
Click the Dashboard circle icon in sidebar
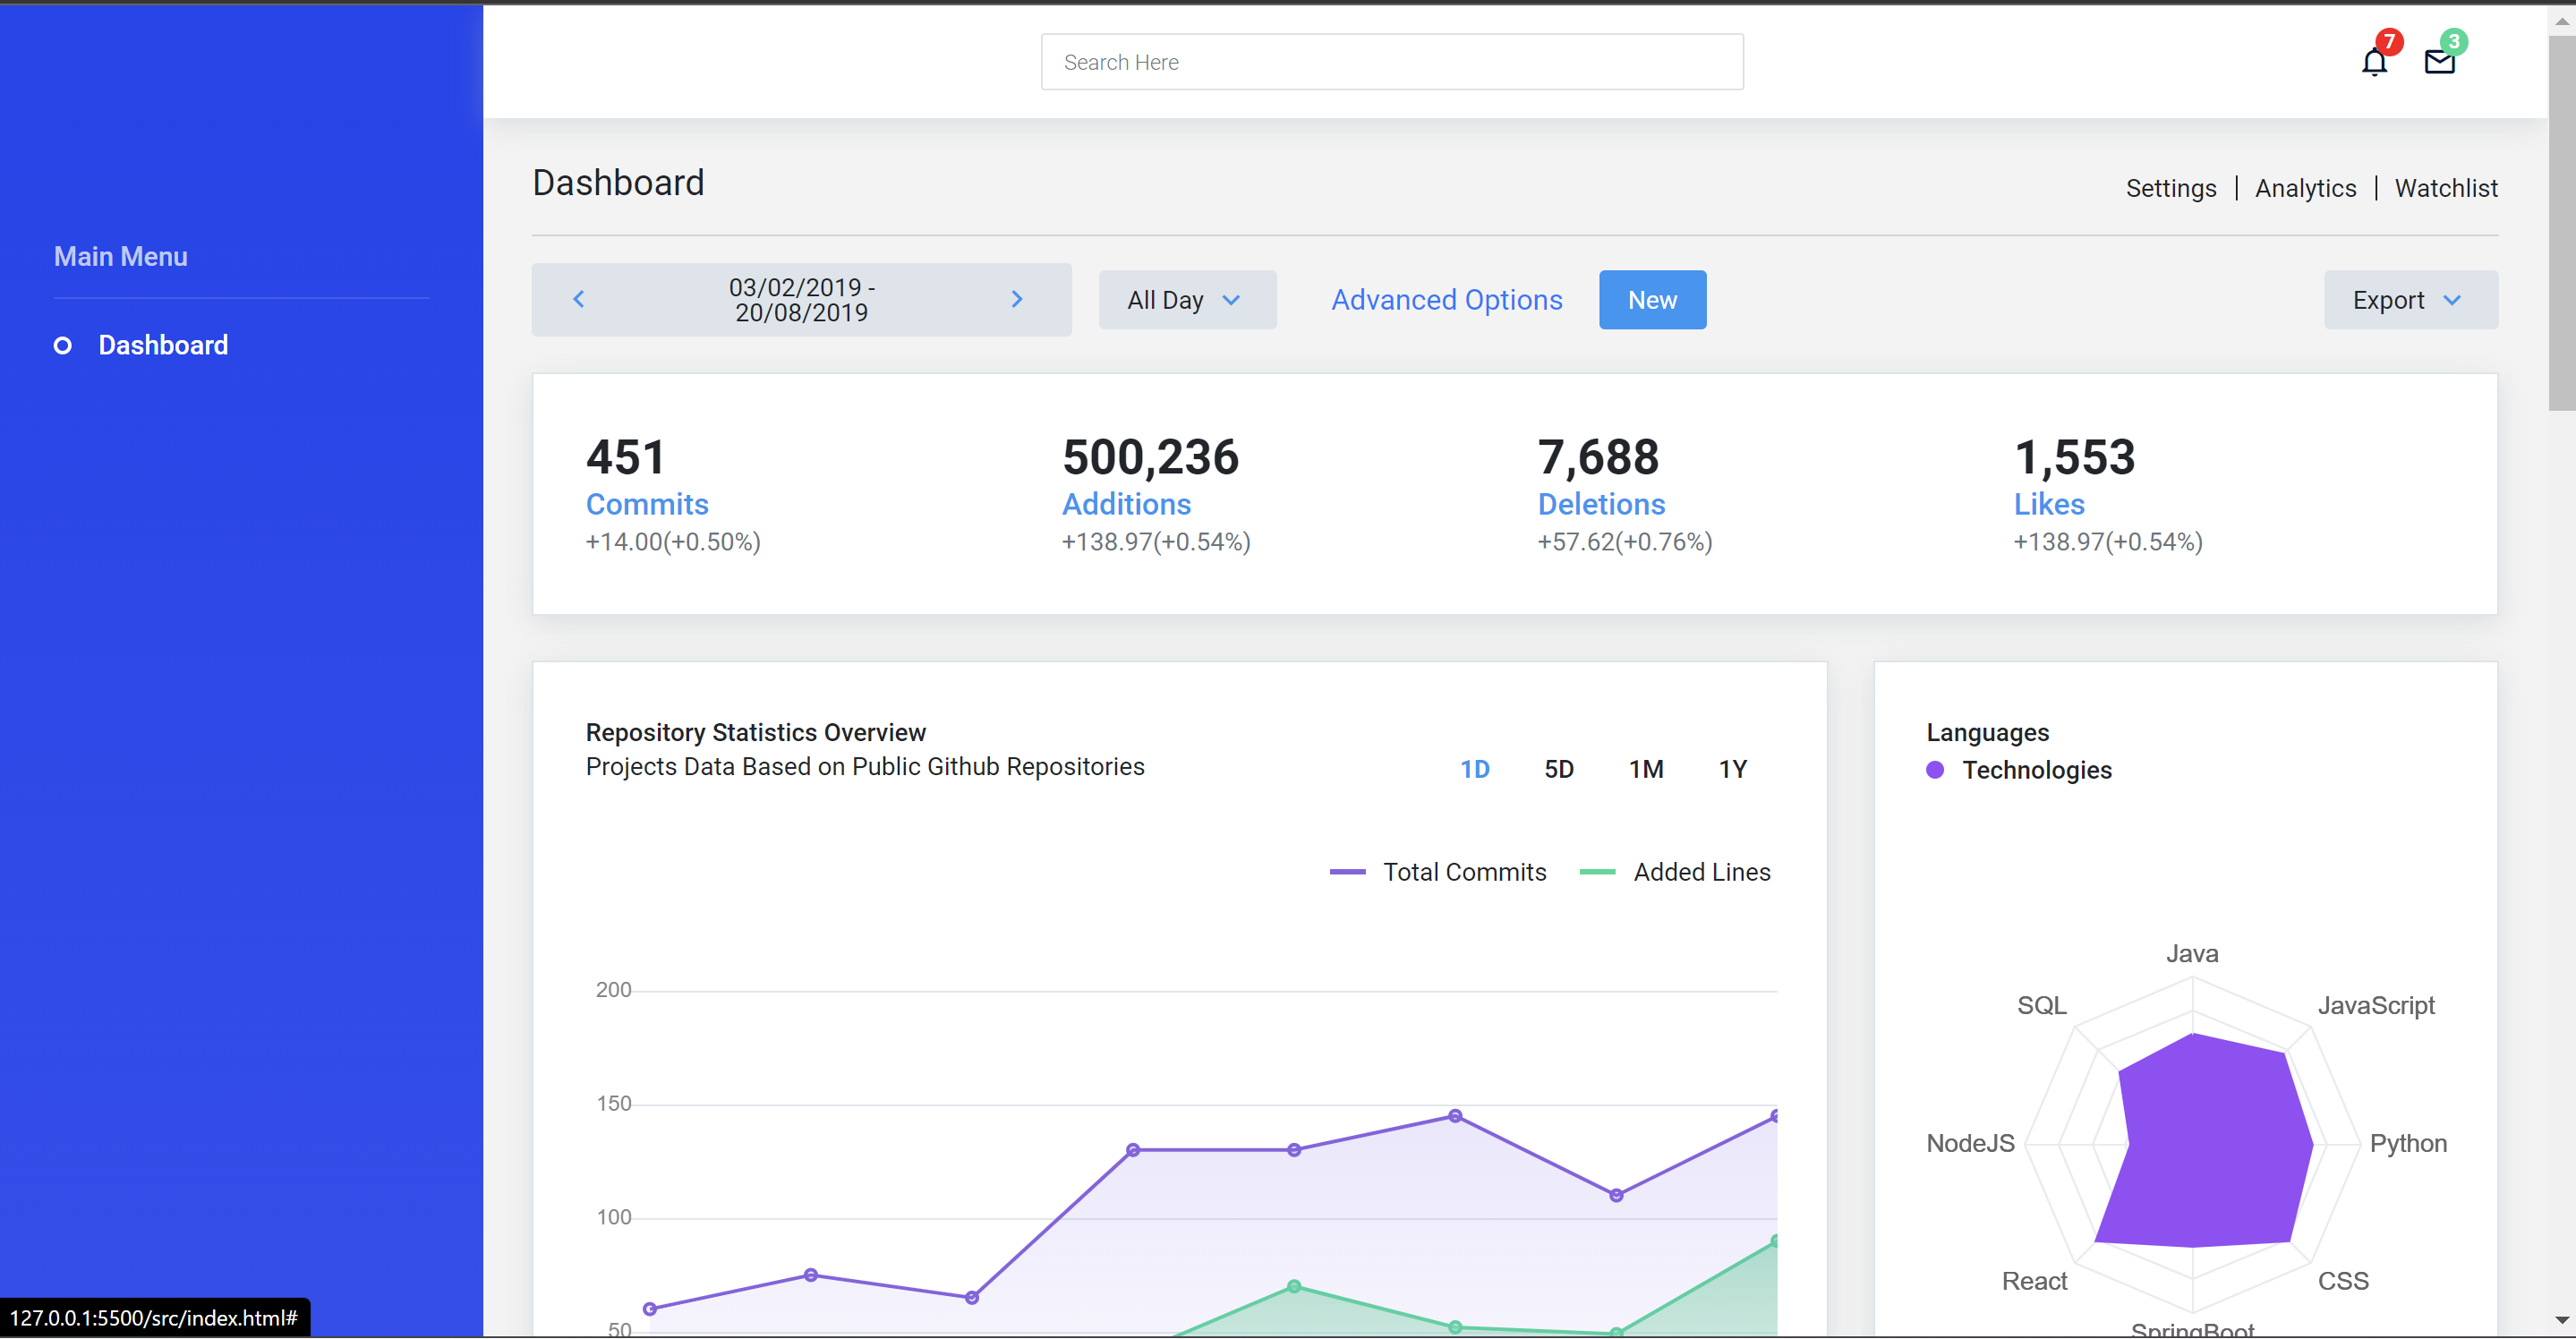[62, 346]
